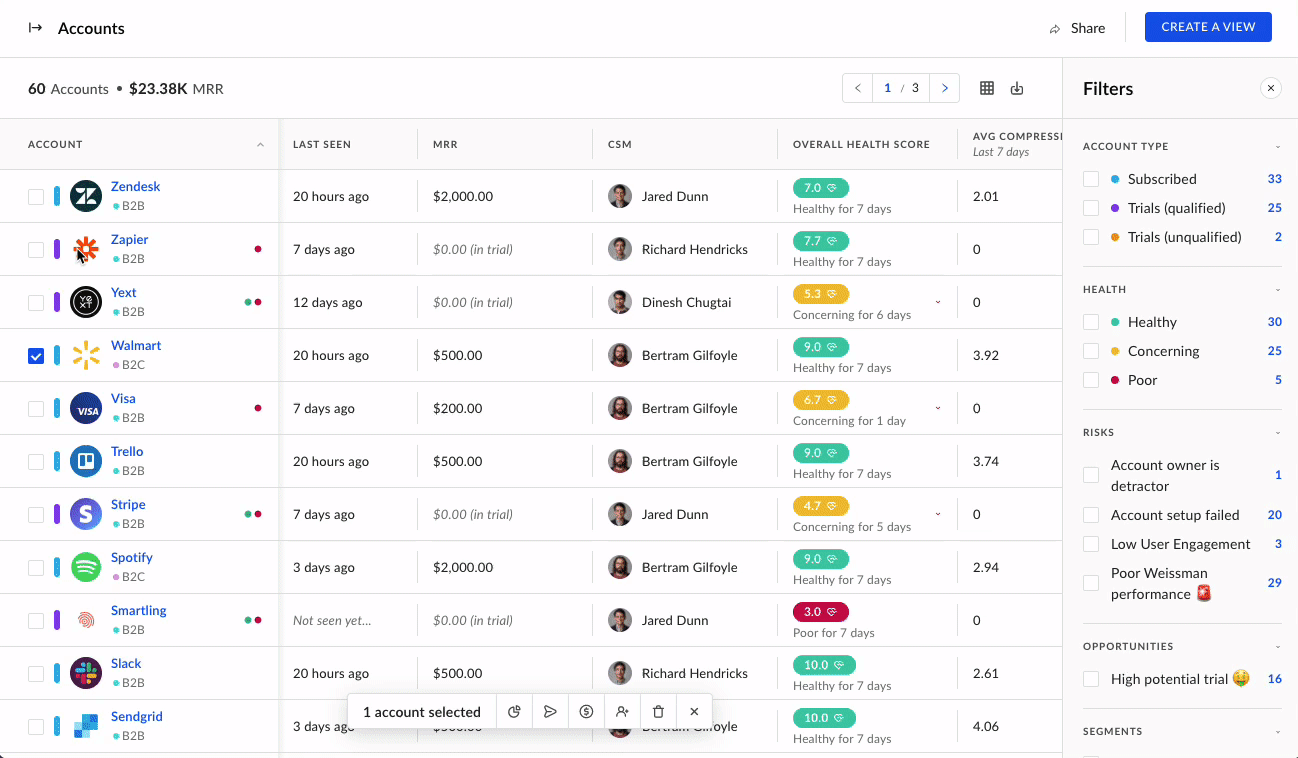Click the CREATE A VIEW button
This screenshot has width=1298, height=758.
click(1208, 27)
